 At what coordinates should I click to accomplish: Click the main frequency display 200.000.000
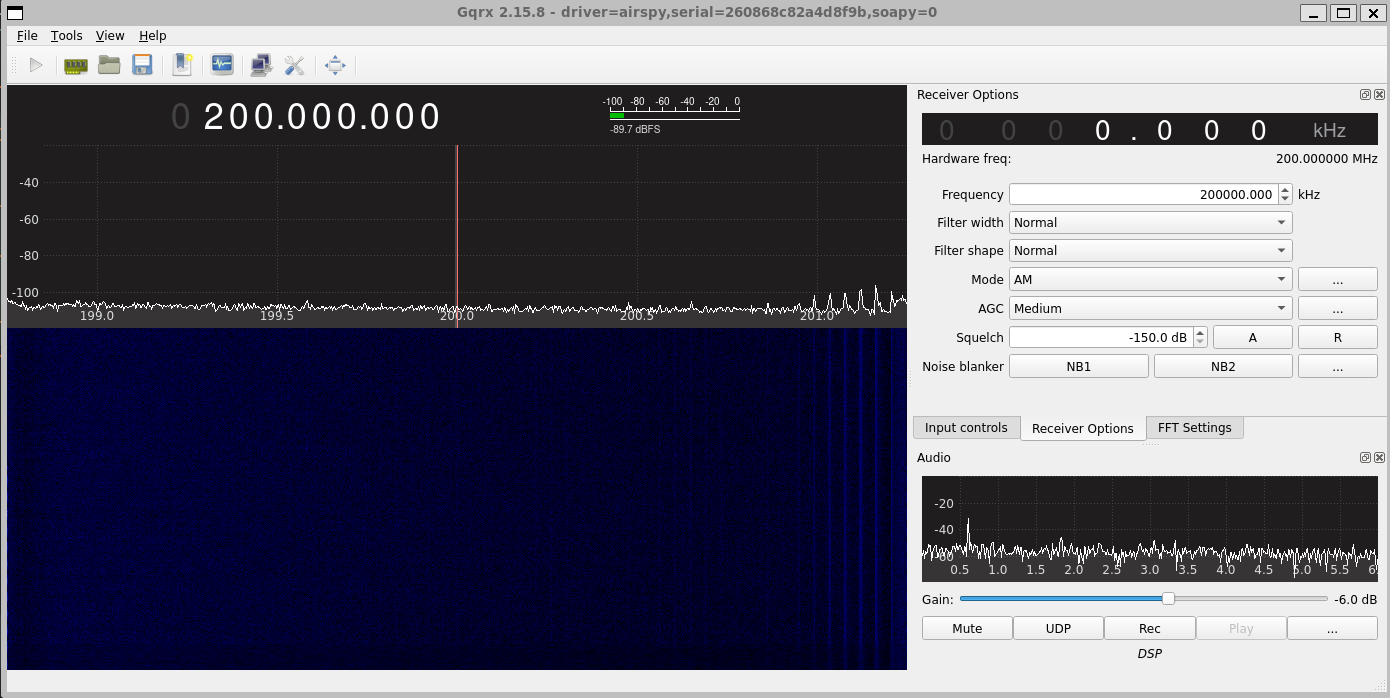(x=307, y=117)
